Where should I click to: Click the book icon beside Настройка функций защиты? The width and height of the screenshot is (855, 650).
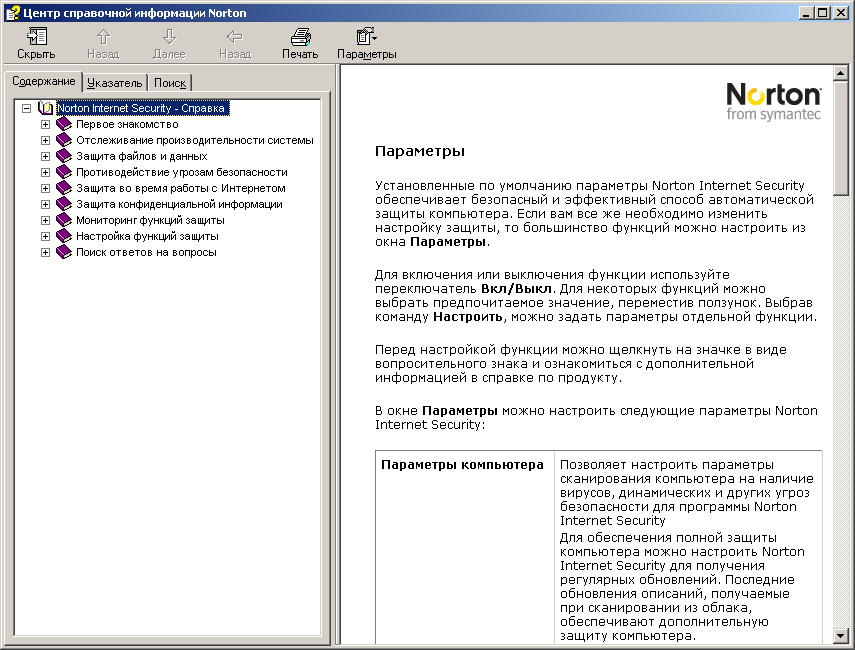64,236
